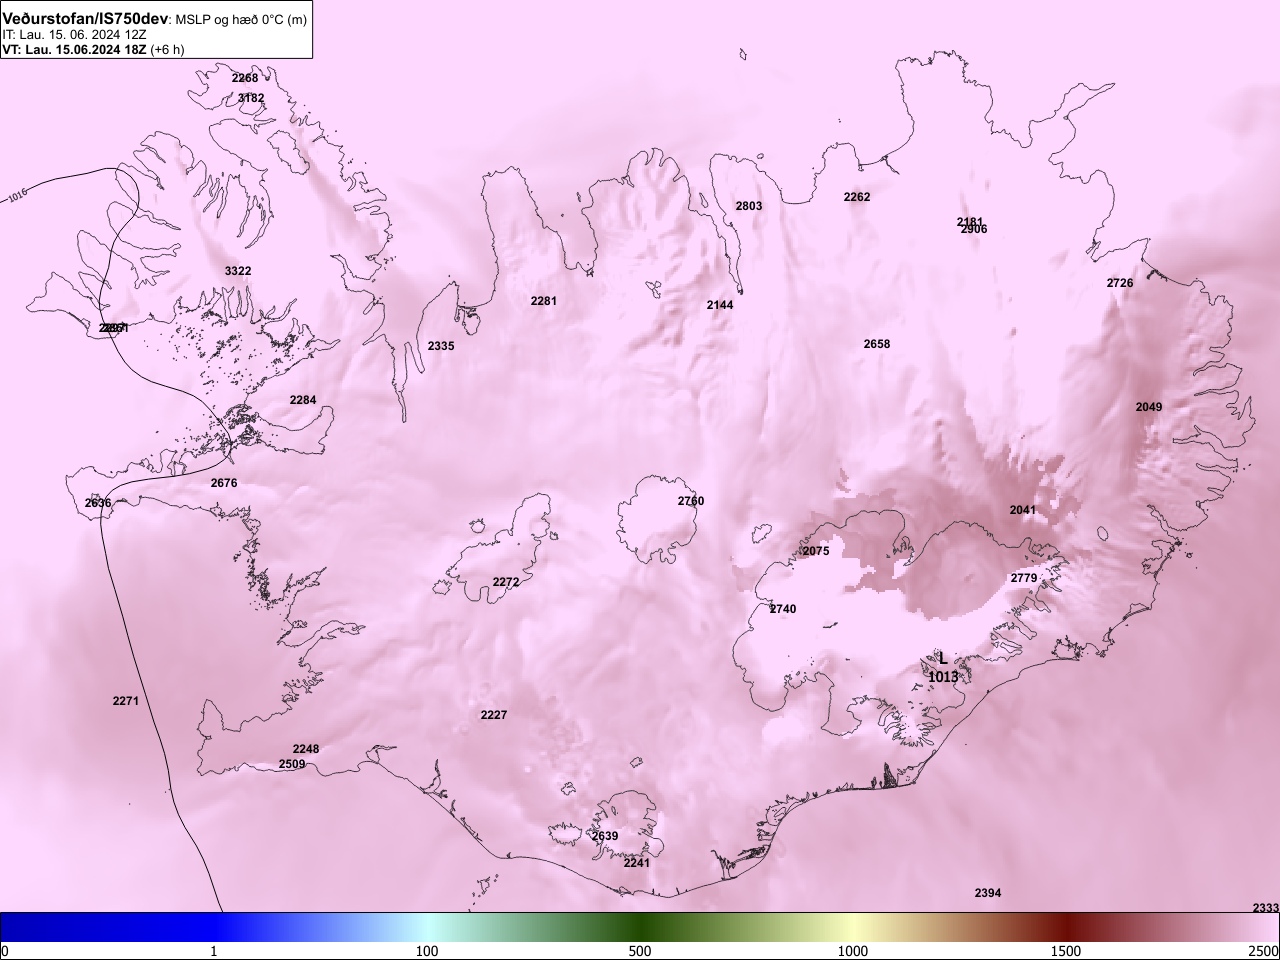The image size is (1280, 960).
Task: Click the title 'Veðurstofan/IS750dev' in the header
Action: [87, 19]
